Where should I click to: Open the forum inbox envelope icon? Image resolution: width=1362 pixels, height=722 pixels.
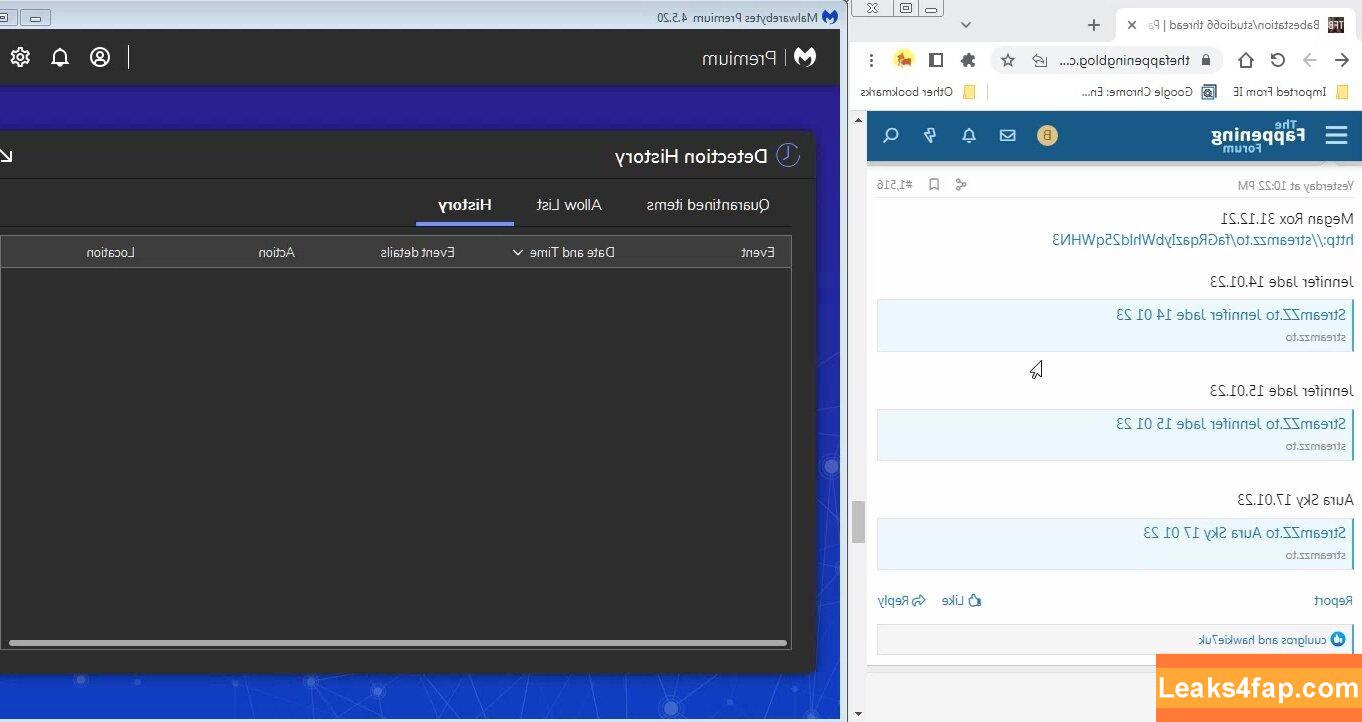pos(1007,135)
